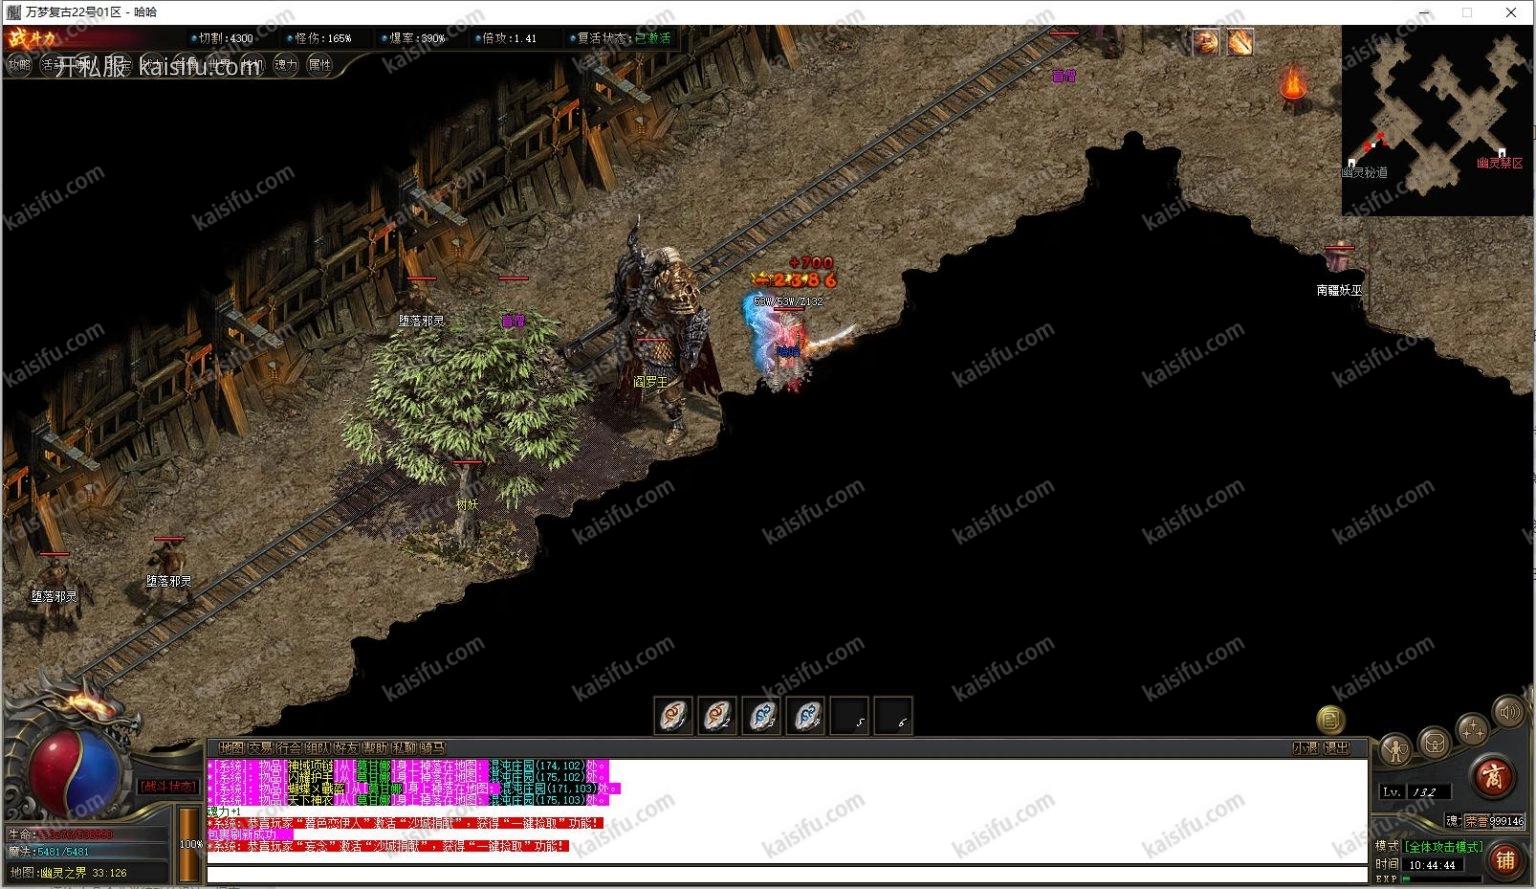Click the fist buff icon near the minimap
1536x889 pixels.
tap(1205, 42)
